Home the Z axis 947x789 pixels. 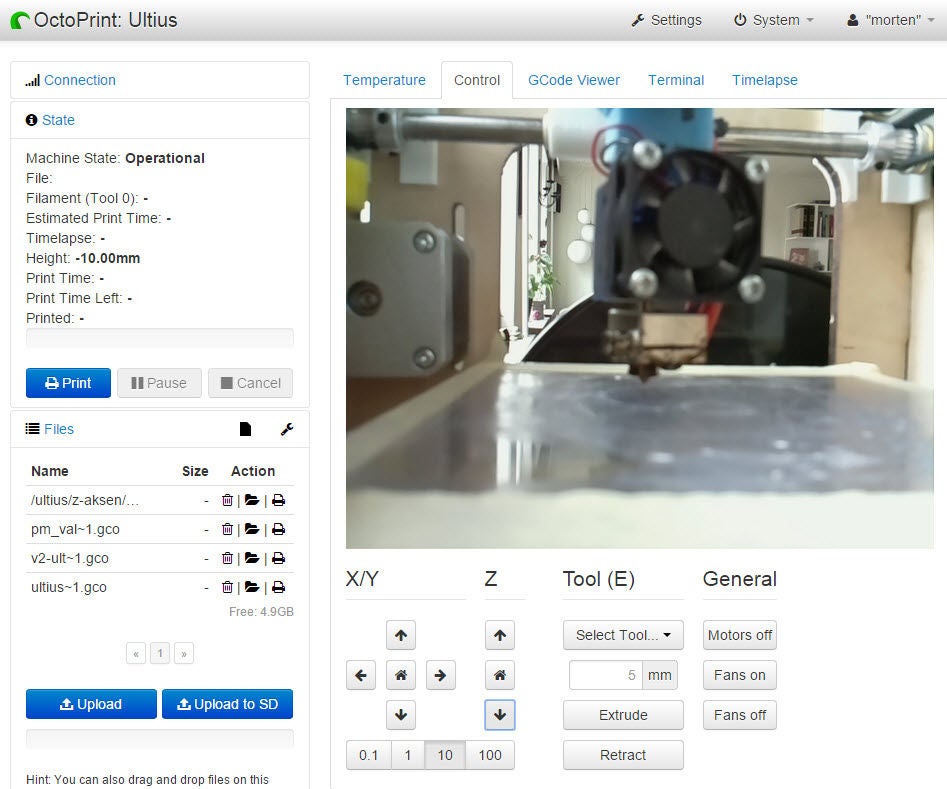(500, 675)
